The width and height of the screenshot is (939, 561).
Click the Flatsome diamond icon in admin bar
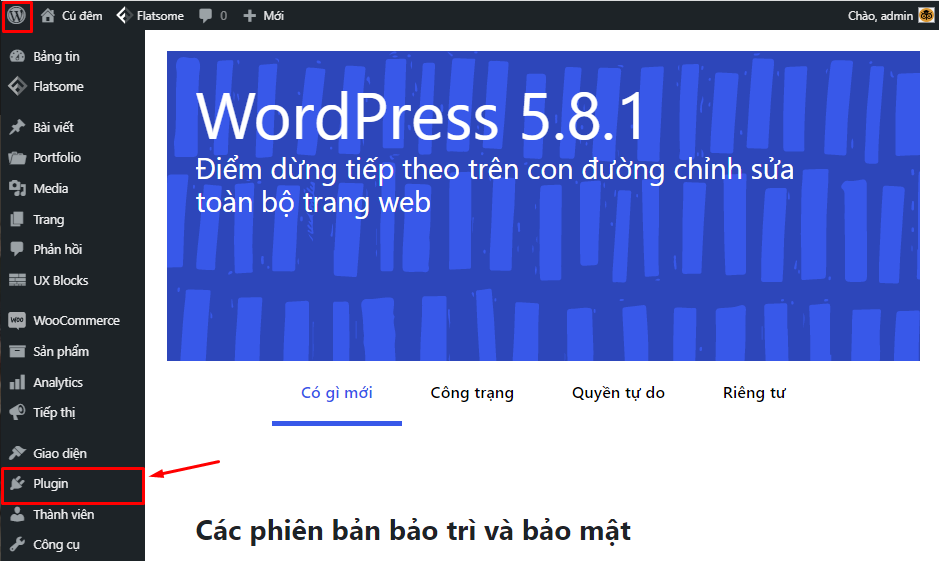123,16
